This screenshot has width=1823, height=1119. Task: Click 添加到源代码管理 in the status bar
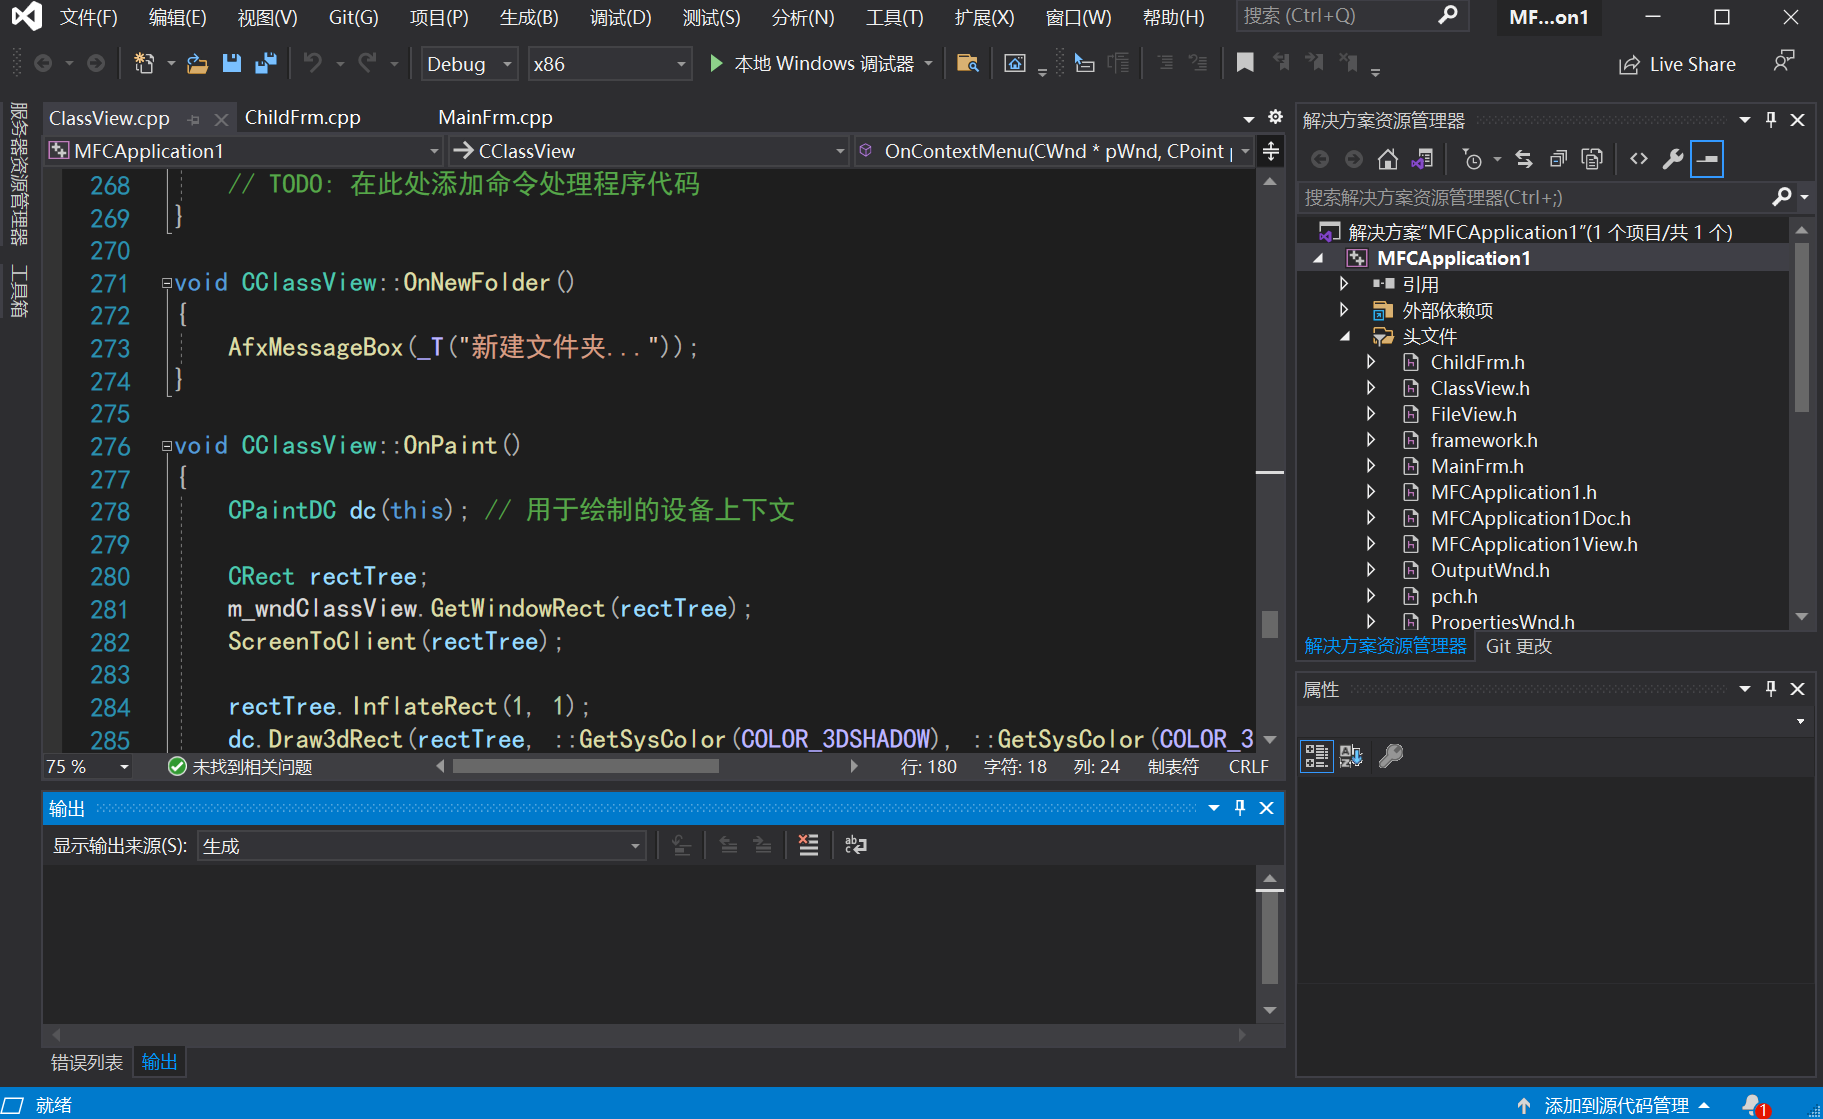(1616, 1105)
